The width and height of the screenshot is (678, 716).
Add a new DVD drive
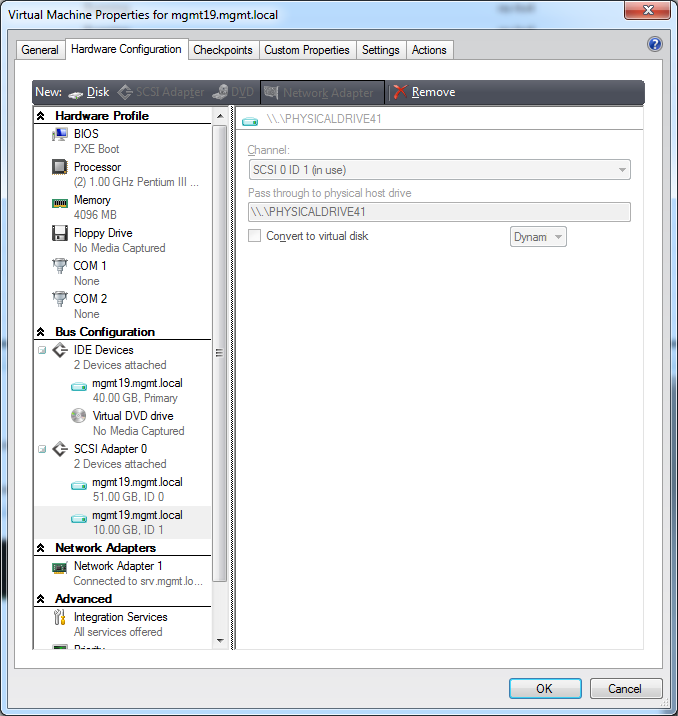[233, 92]
